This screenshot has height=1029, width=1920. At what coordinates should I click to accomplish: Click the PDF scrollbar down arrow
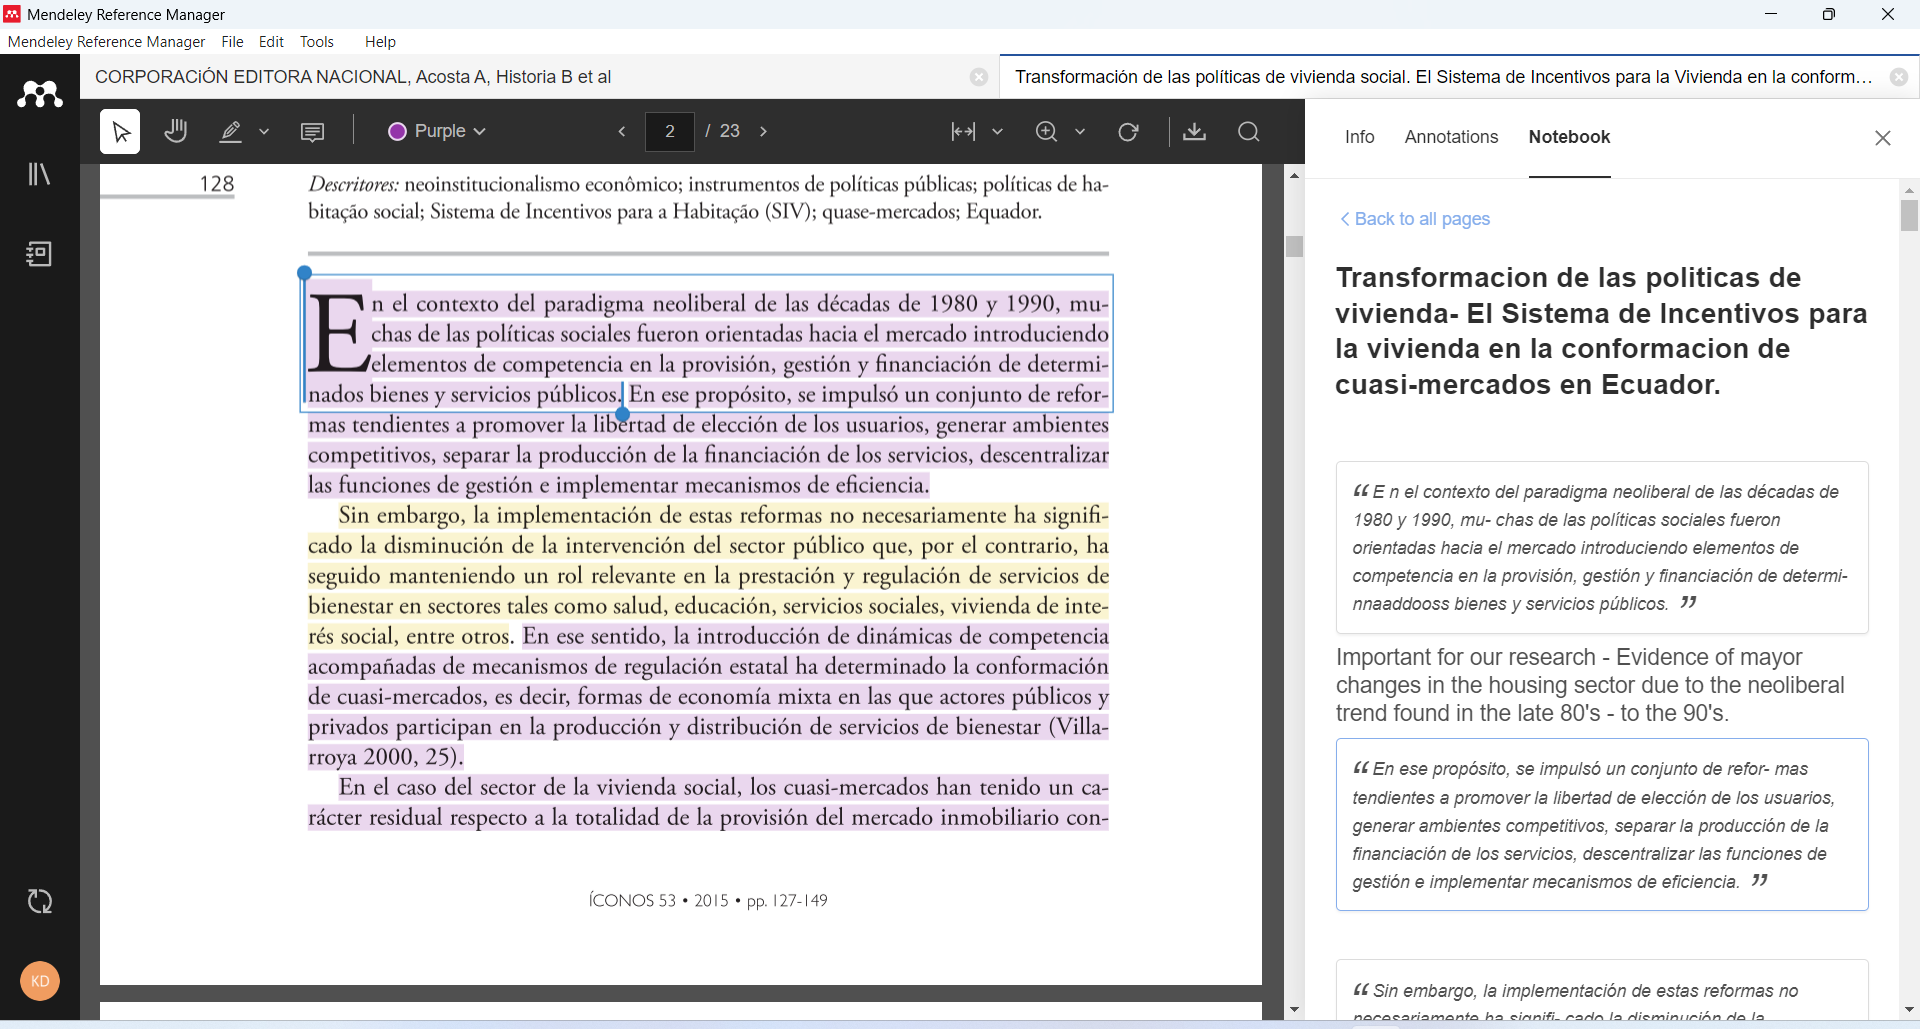click(x=1295, y=1011)
